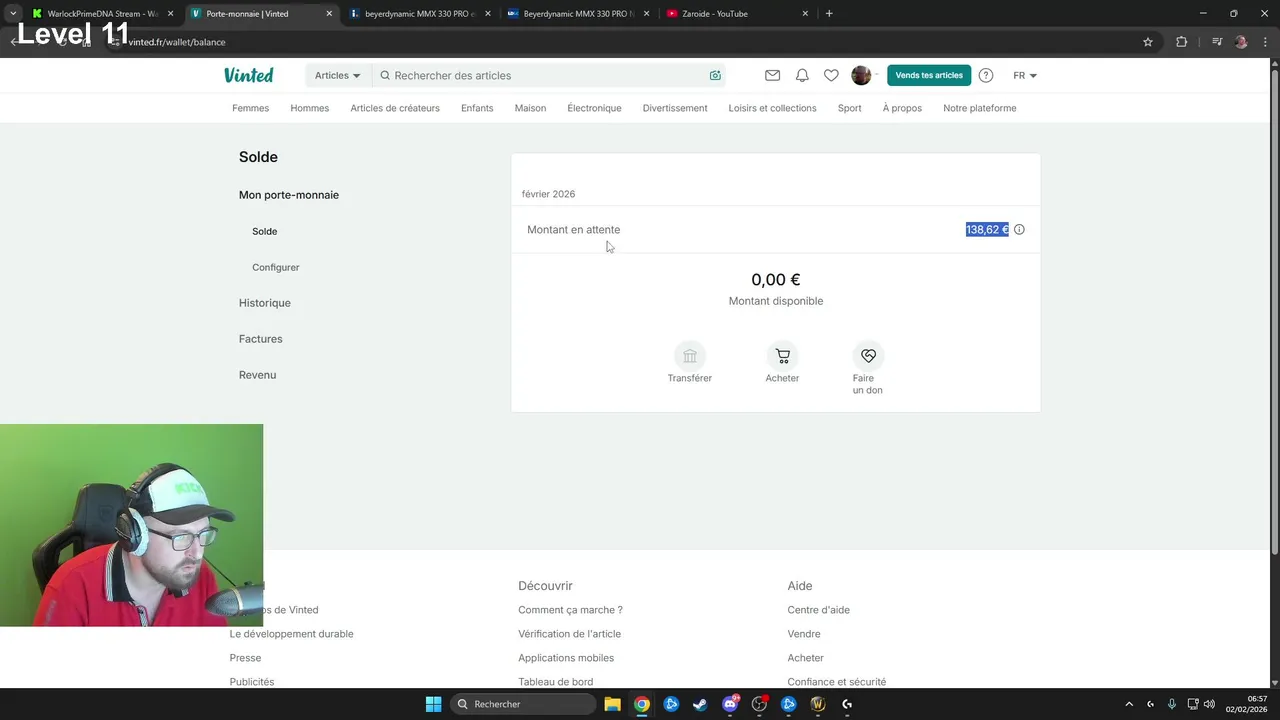Open File Explorer from taskbar
Image resolution: width=1280 pixels, height=720 pixels.
click(613, 704)
